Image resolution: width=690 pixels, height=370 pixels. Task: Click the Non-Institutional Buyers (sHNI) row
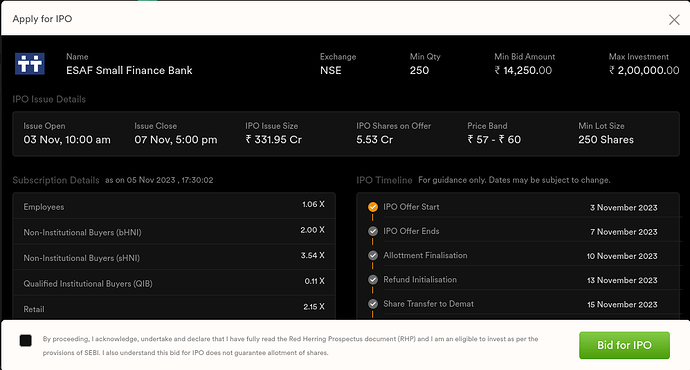pos(174,257)
